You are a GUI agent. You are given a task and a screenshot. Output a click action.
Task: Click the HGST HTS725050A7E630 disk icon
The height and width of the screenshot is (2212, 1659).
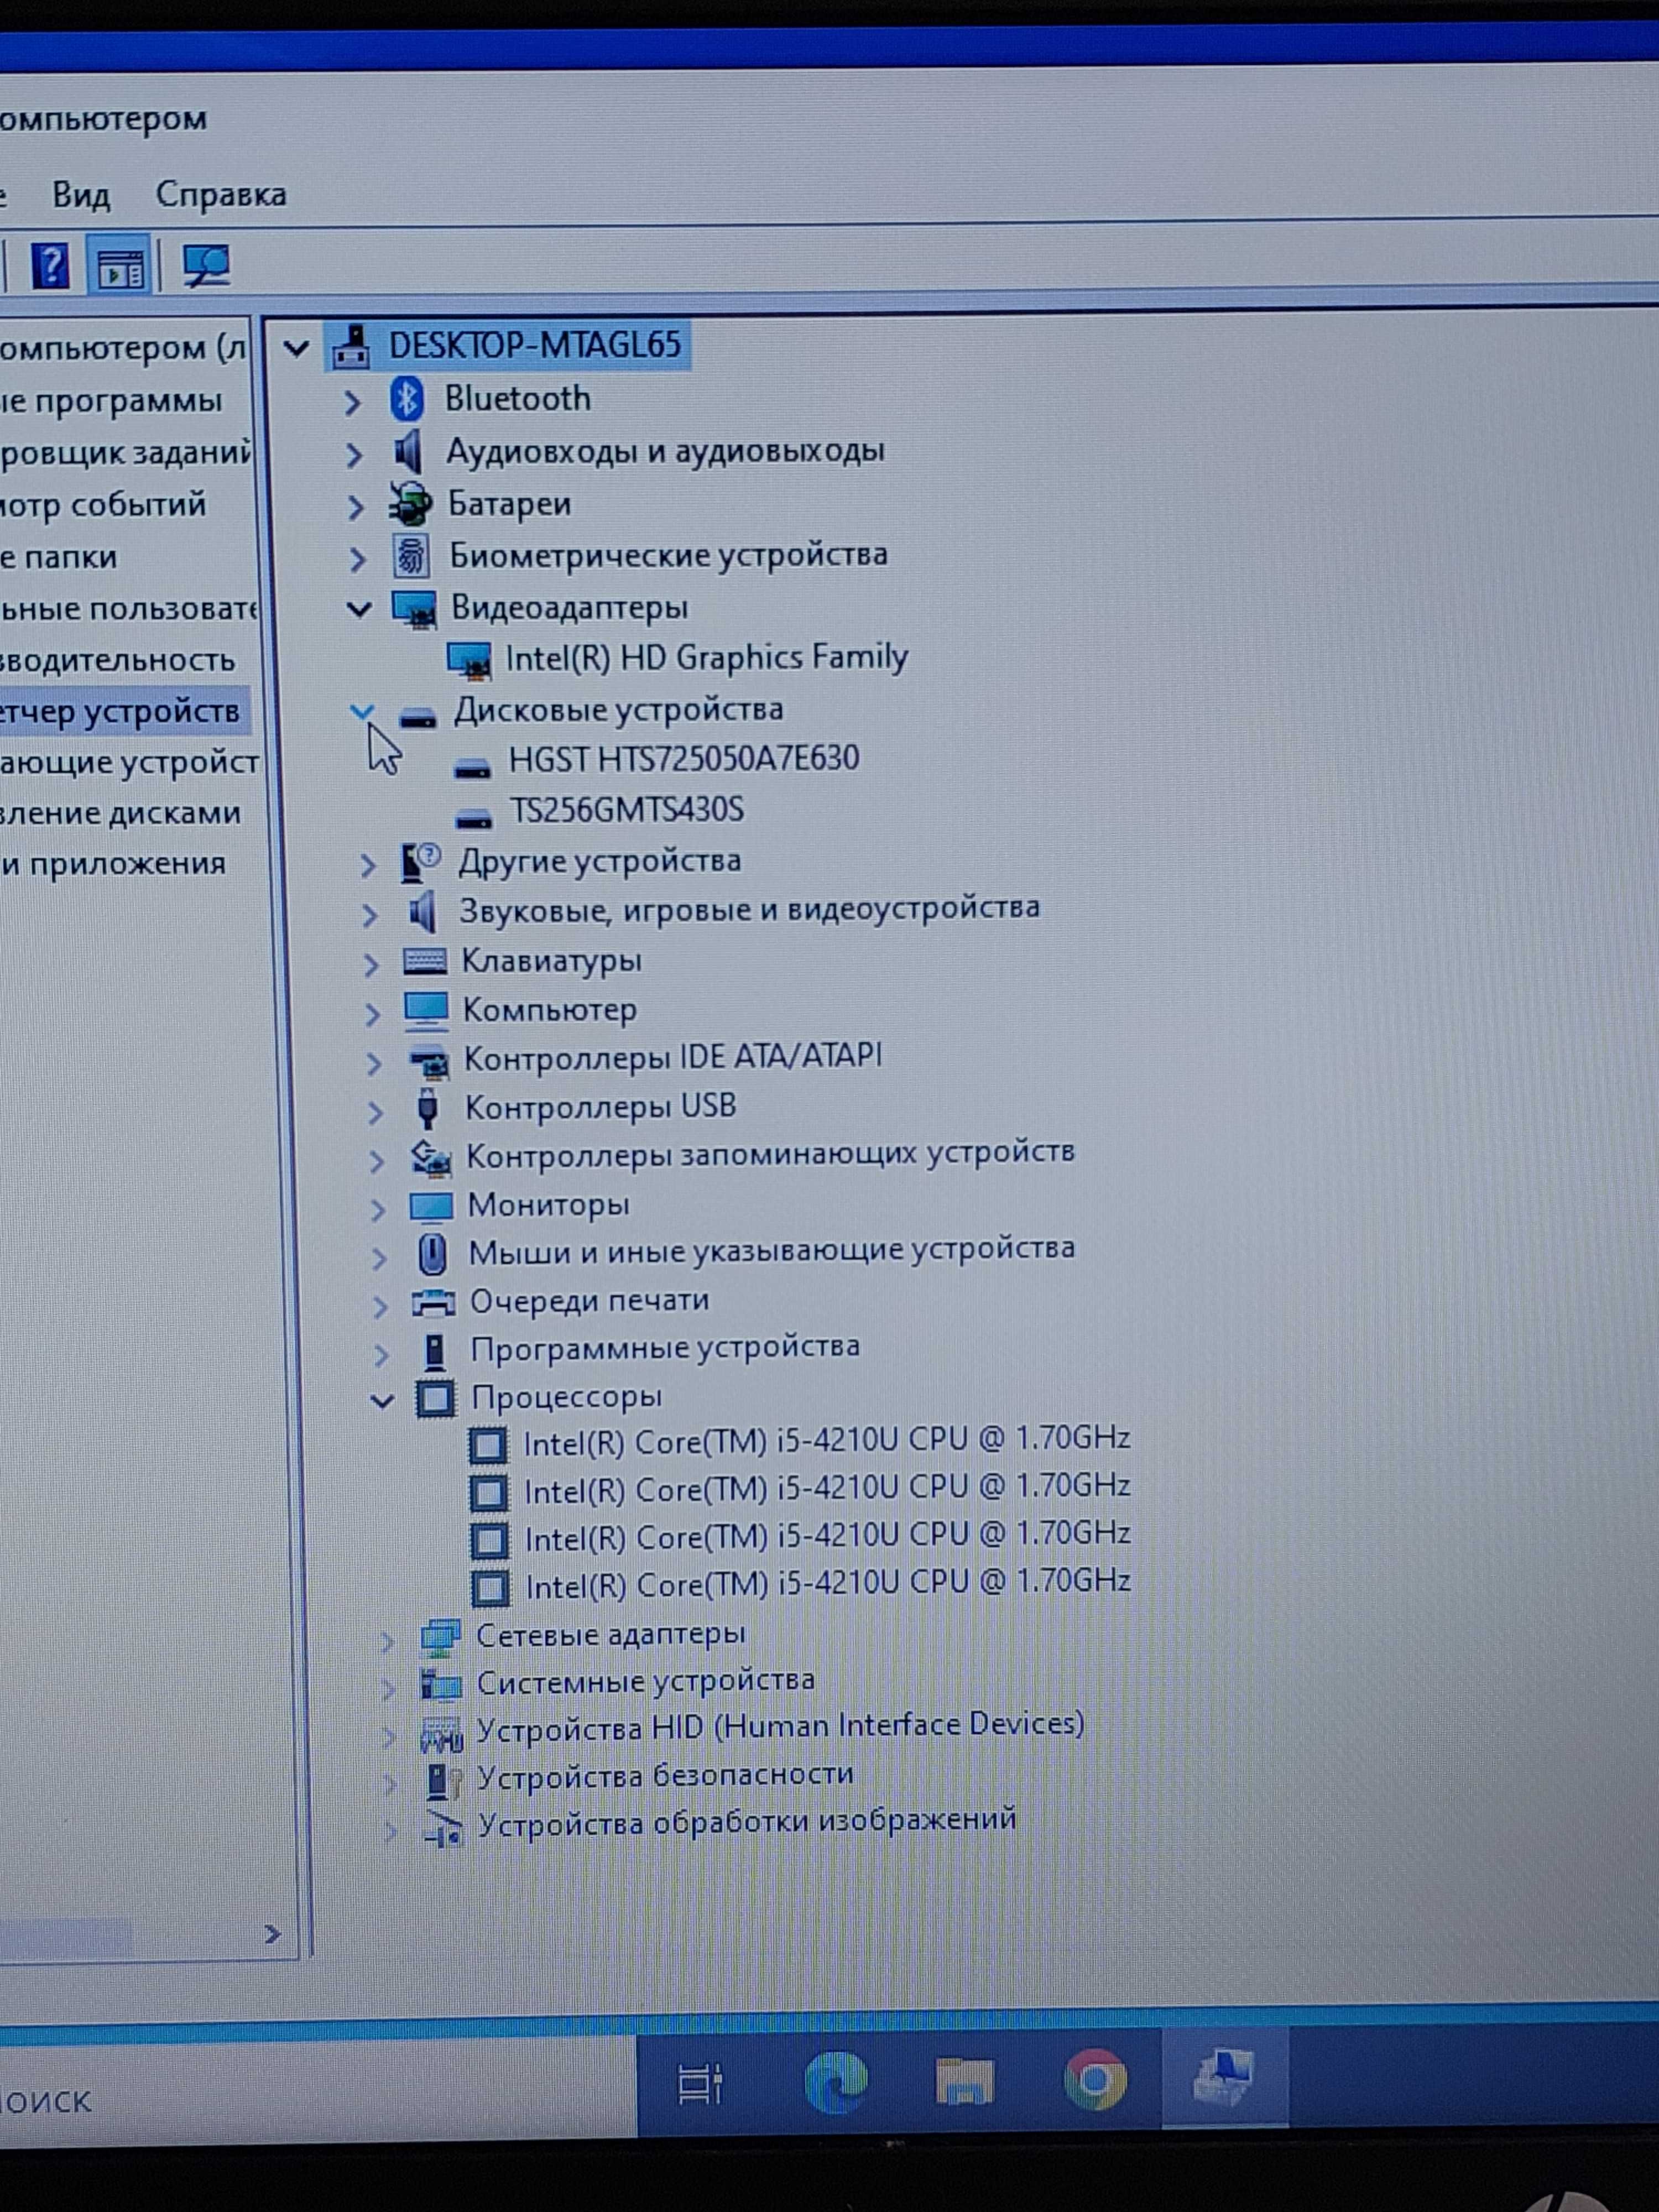pyautogui.click(x=472, y=767)
